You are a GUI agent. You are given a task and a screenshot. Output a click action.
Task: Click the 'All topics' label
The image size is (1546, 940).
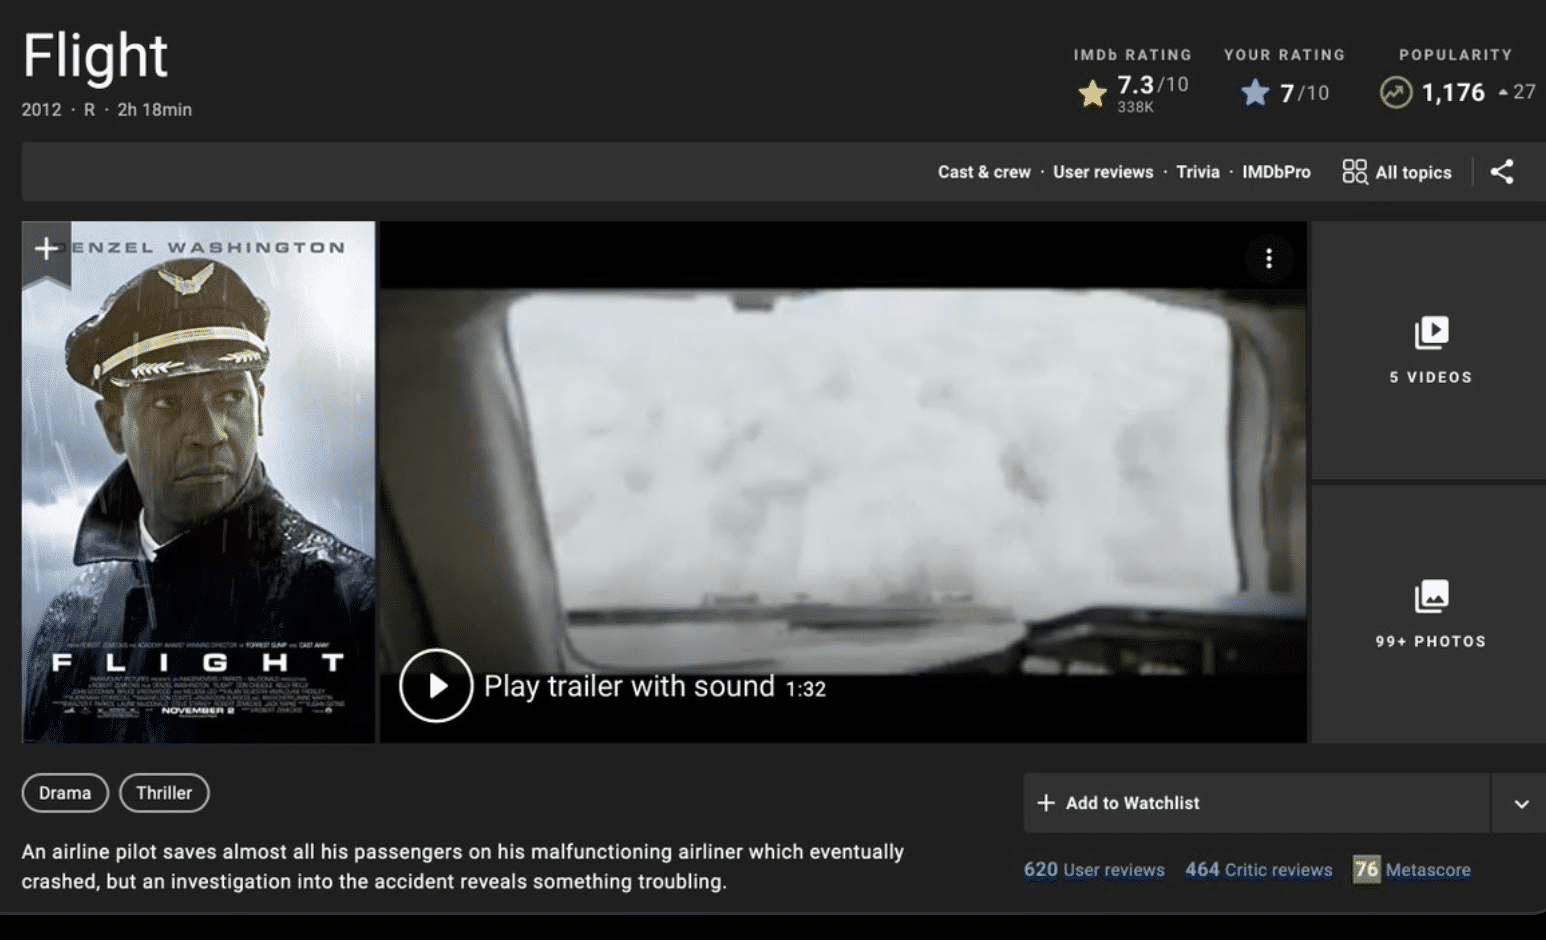(x=1413, y=172)
